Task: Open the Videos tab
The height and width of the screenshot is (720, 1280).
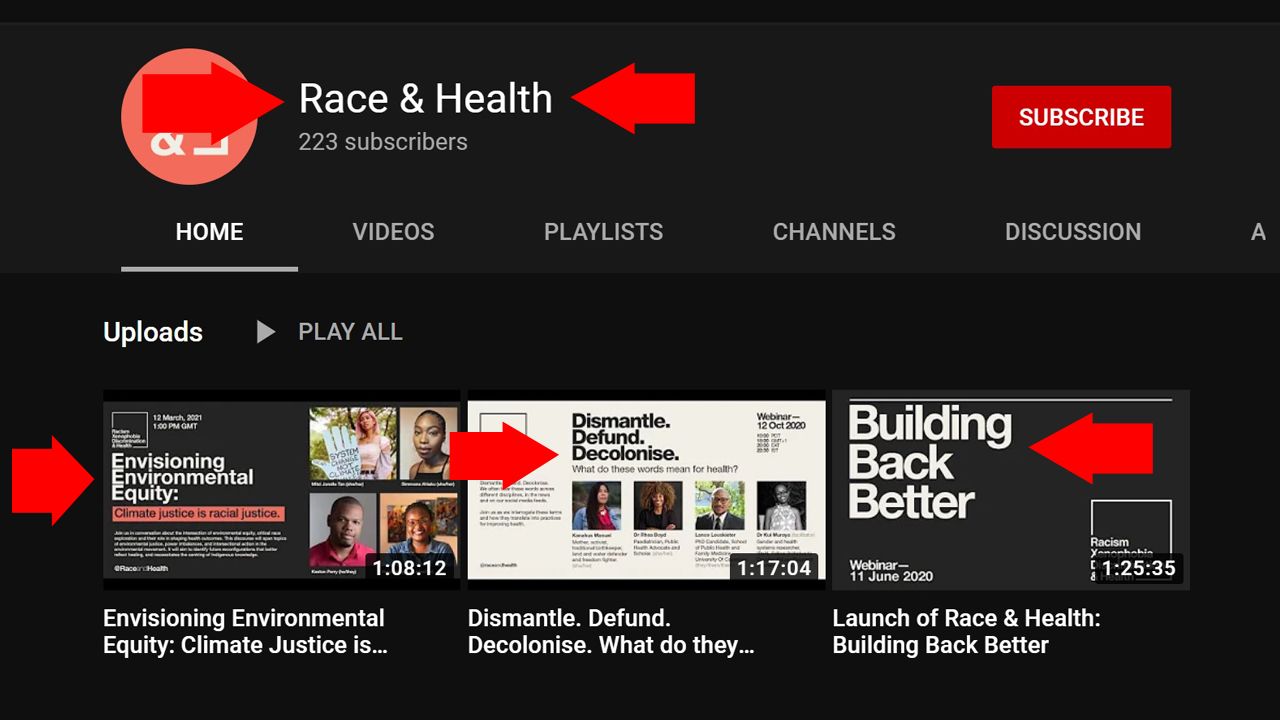Action: (393, 232)
